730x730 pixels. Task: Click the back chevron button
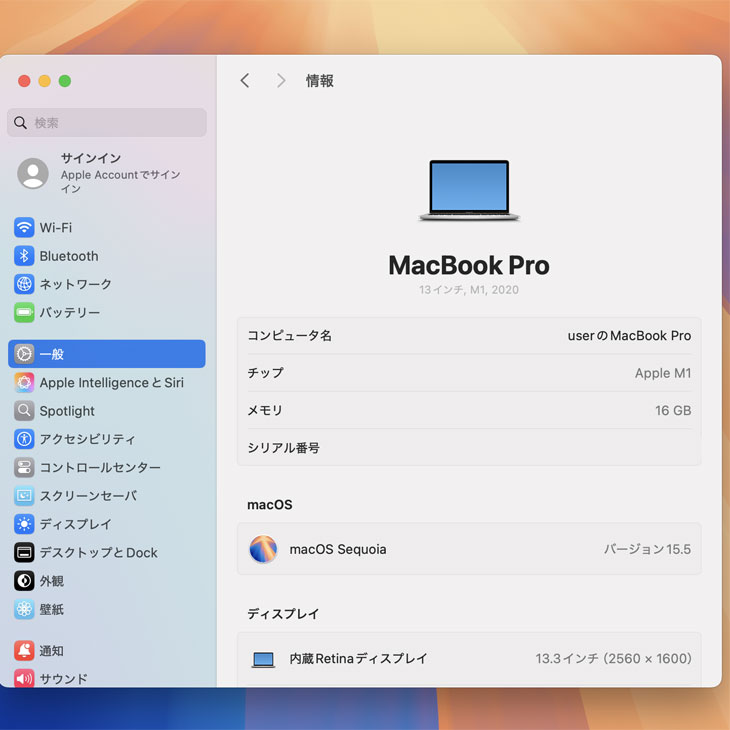[x=245, y=81]
